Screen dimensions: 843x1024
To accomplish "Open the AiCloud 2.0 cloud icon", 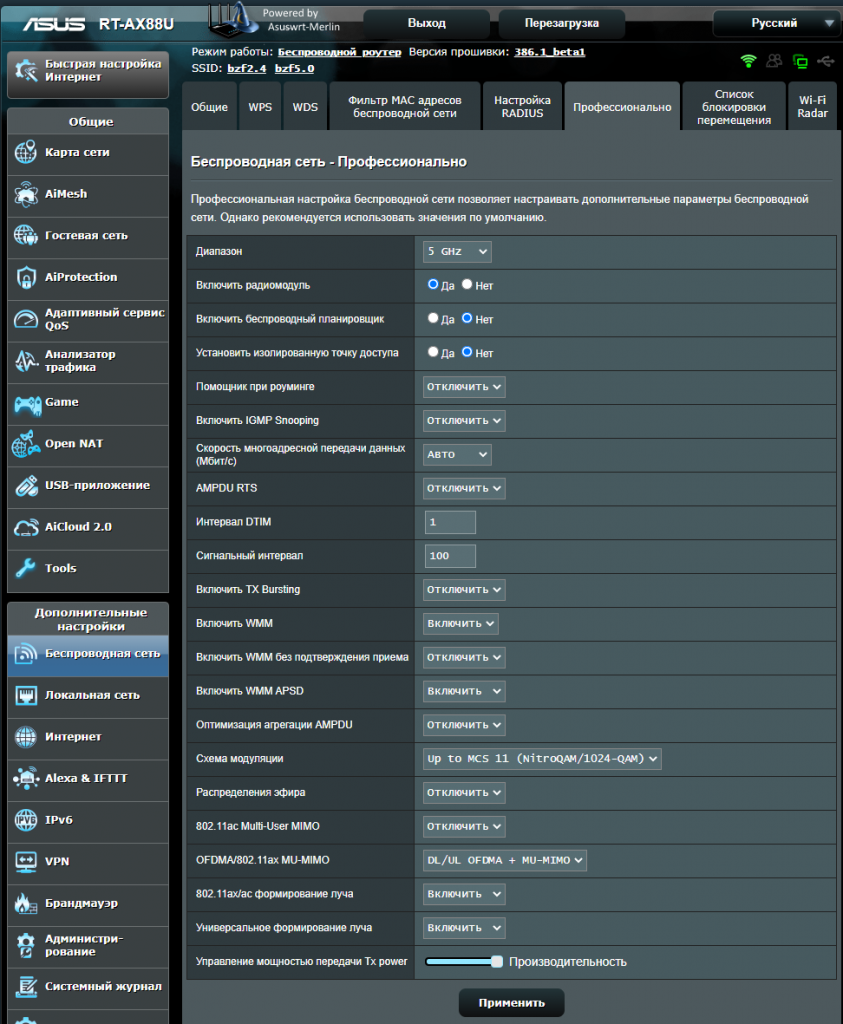I will pyautogui.click(x=26, y=527).
